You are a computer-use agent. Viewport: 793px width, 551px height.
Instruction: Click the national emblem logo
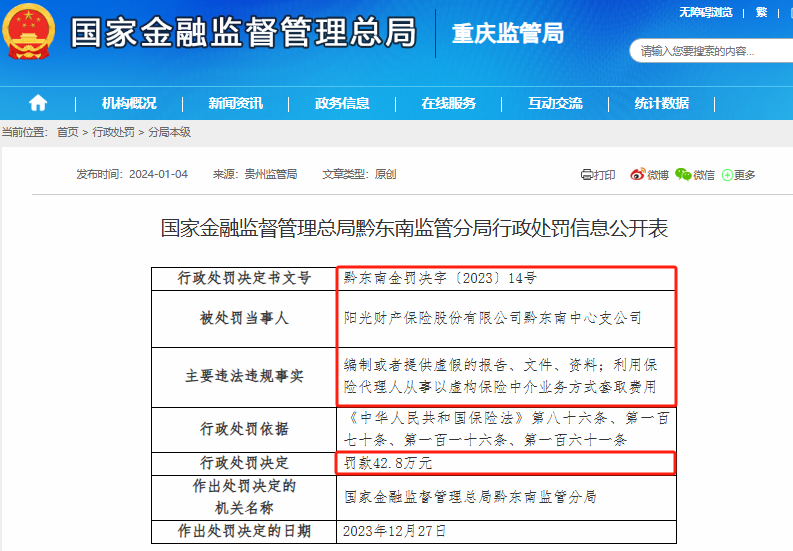click(x=28, y=31)
